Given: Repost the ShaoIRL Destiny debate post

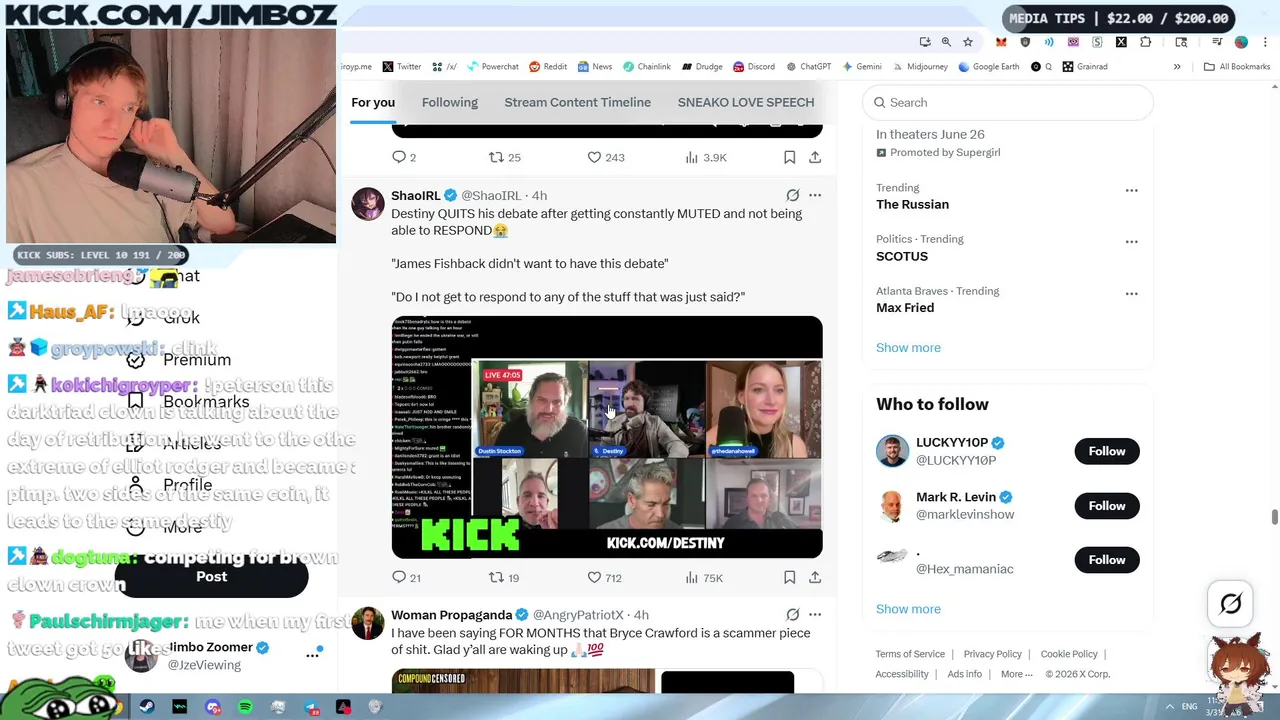Looking at the screenshot, I should pyautogui.click(x=503, y=577).
